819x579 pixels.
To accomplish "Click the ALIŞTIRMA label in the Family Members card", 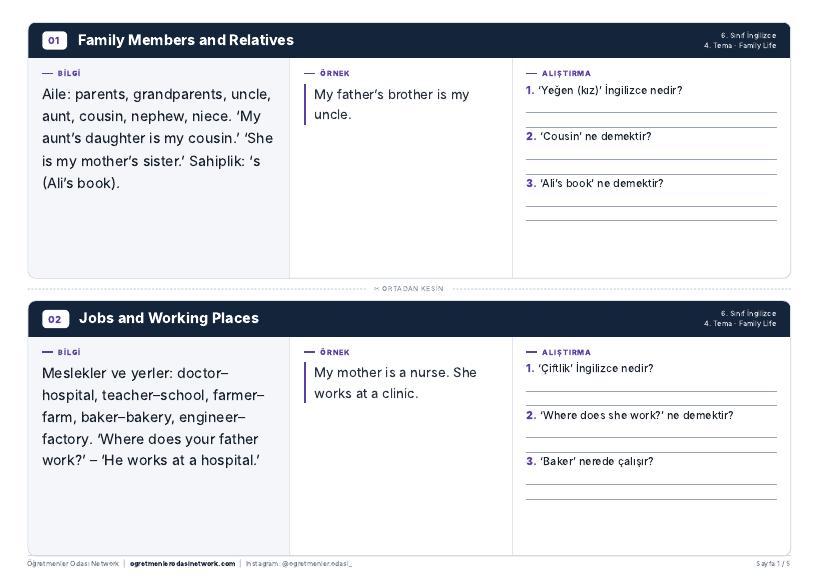I will 566,74.
